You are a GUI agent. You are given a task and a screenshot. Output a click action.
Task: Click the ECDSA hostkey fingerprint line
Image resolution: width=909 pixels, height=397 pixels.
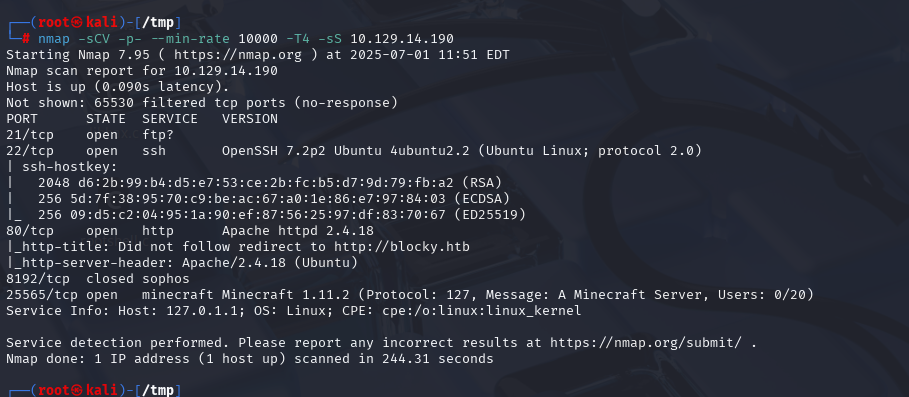[x=274, y=199]
